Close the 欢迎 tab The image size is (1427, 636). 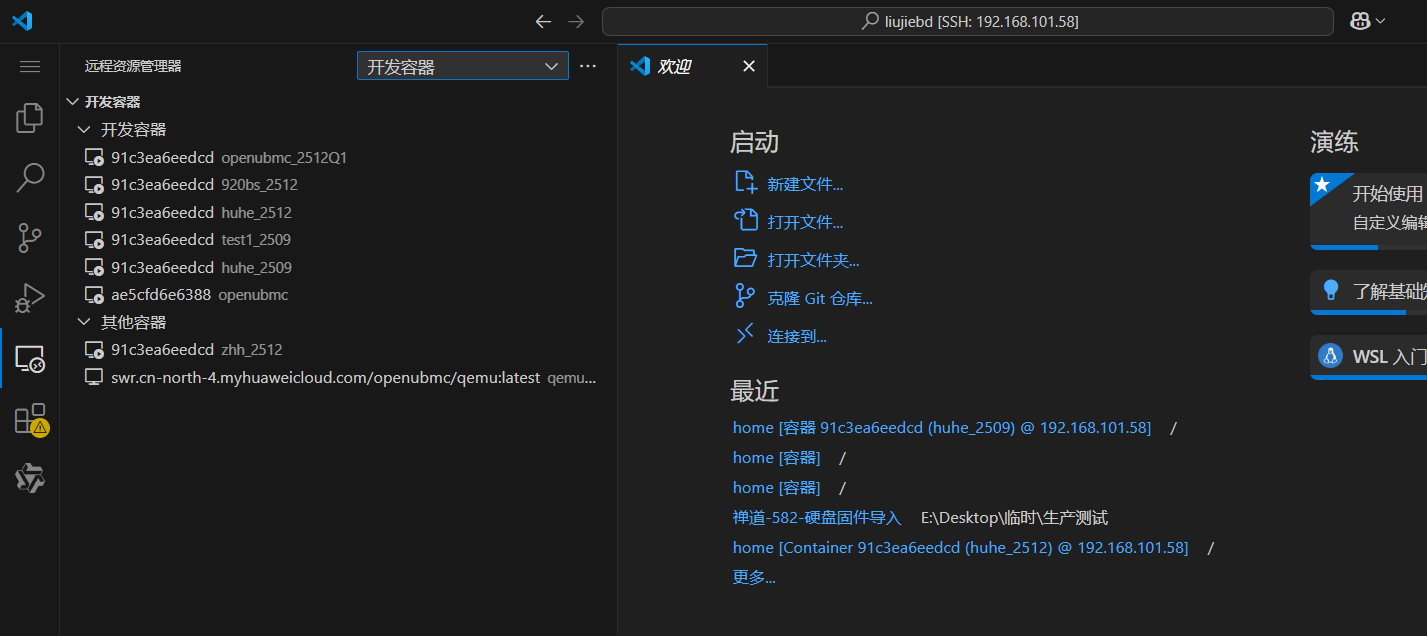748,67
